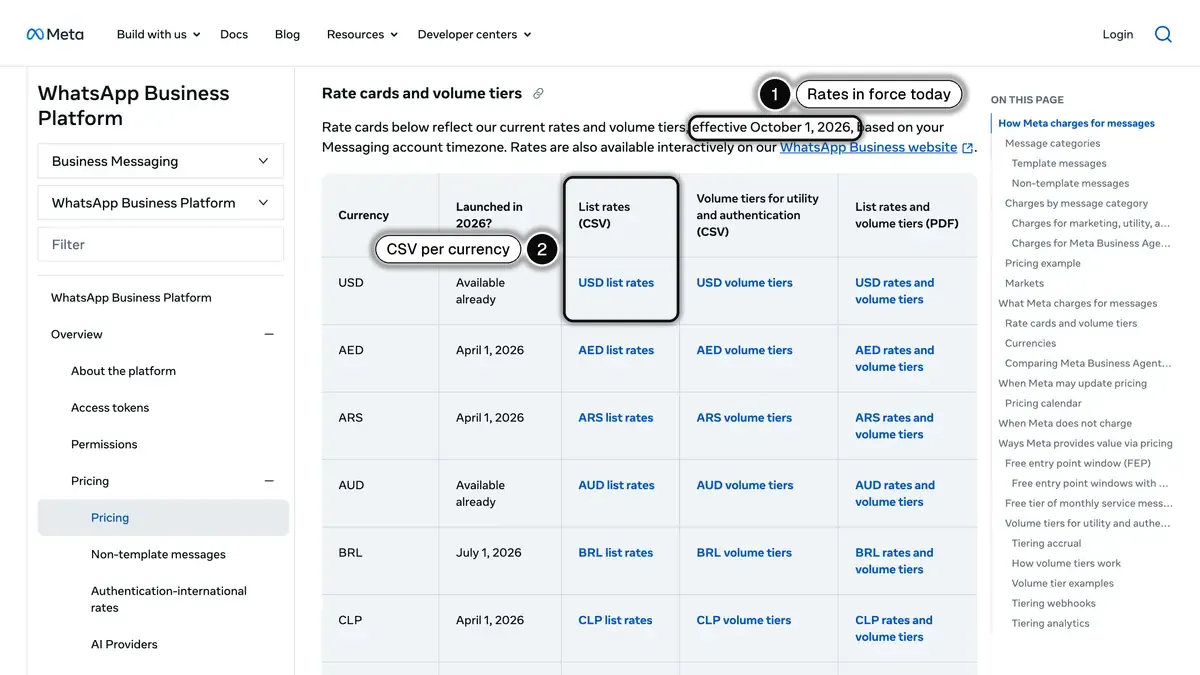Download BRL list rates CSV

click(x=616, y=553)
